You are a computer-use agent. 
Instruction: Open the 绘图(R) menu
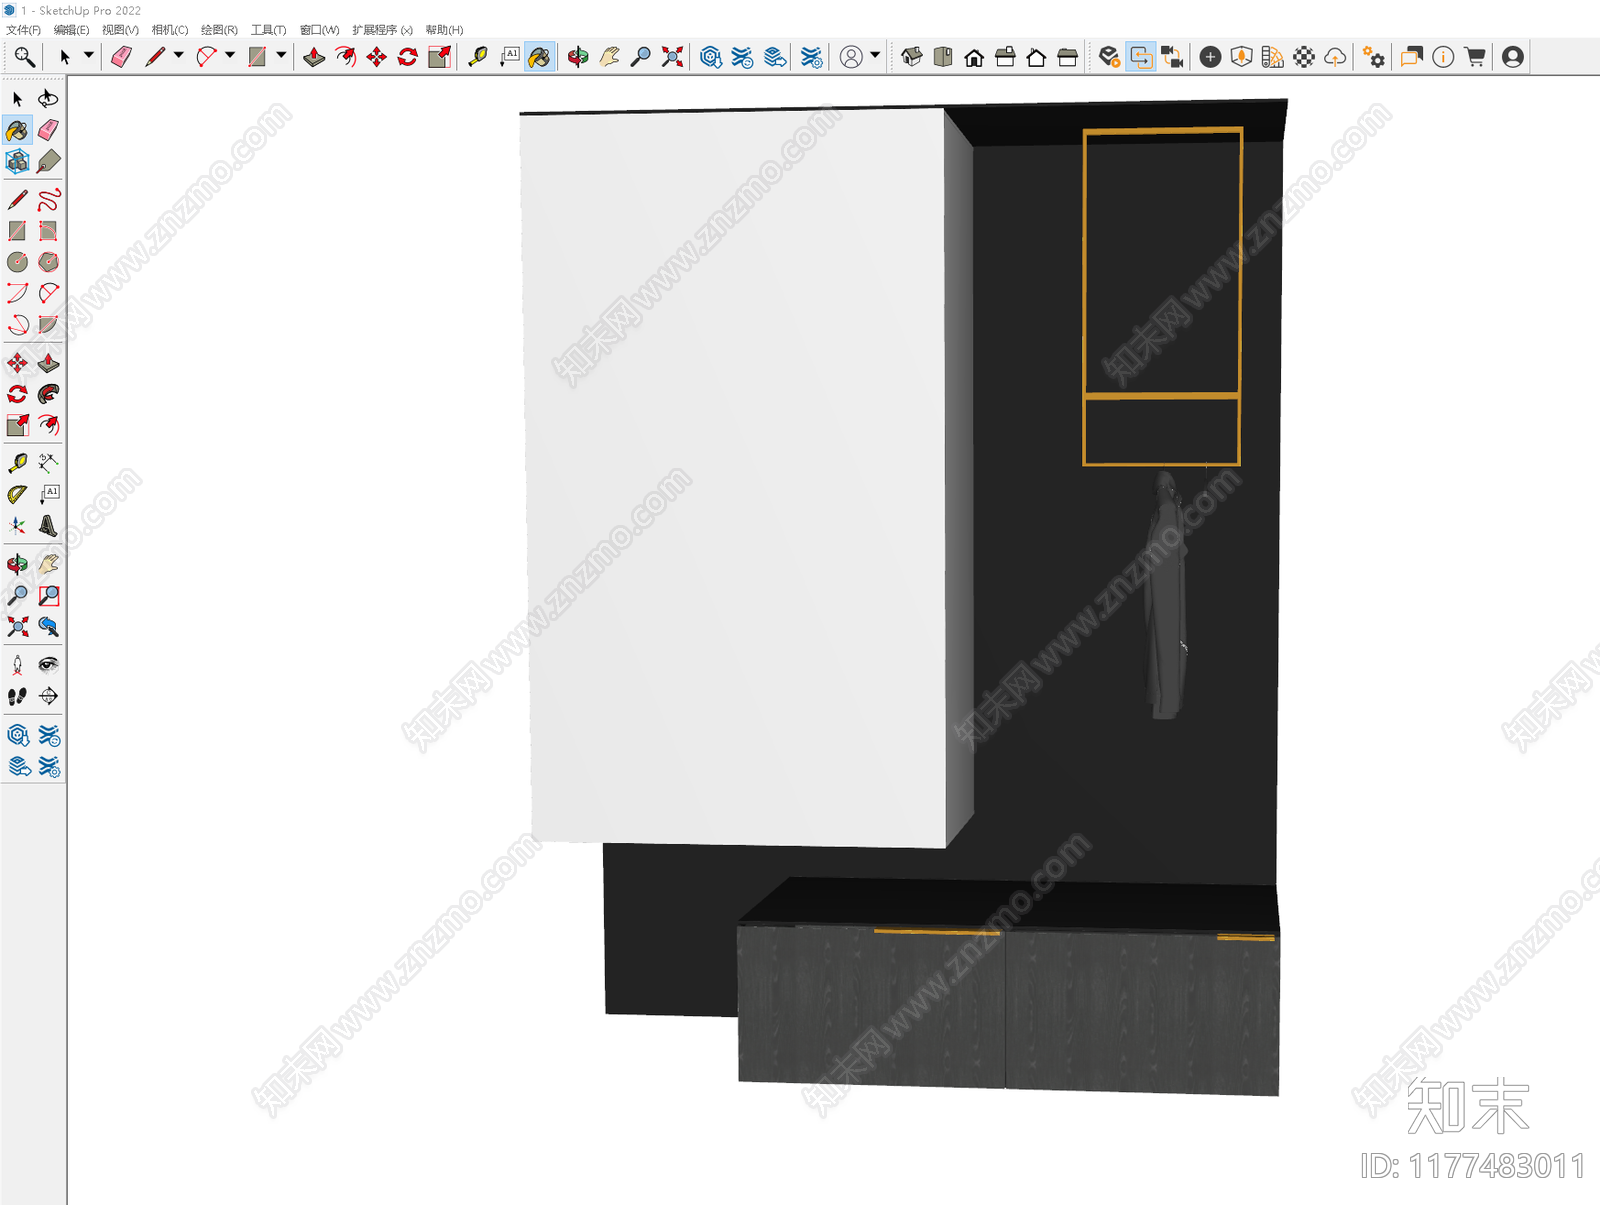click(x=219, y=30)
